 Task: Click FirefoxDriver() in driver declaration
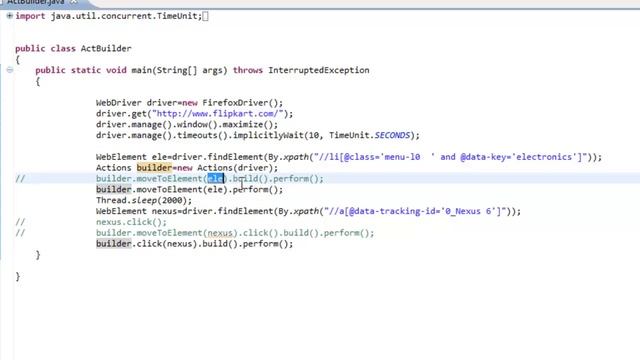[x=242, y=103]
